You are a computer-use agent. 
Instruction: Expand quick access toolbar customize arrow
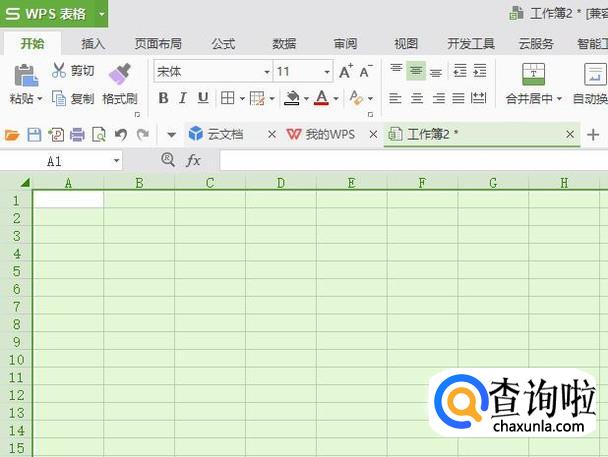pyautogui.click(x=171, y=135)
